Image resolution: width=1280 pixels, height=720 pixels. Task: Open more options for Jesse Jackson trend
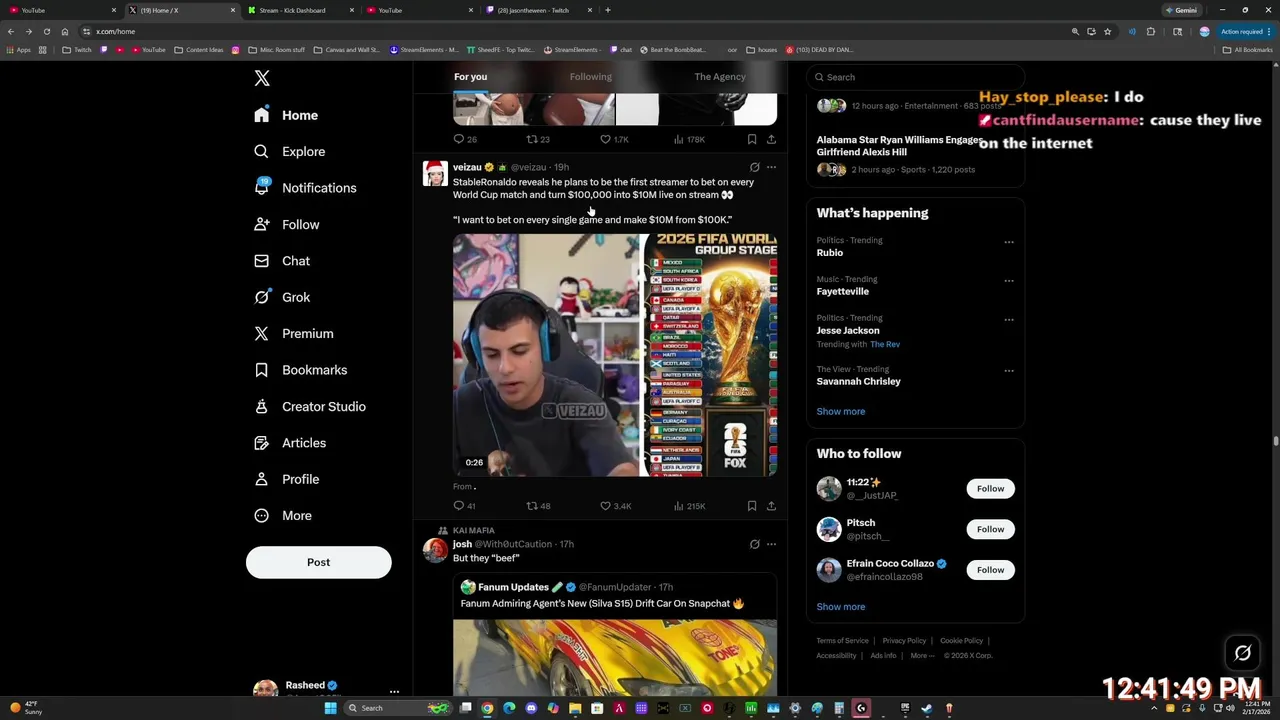[x=1009, y=320]
